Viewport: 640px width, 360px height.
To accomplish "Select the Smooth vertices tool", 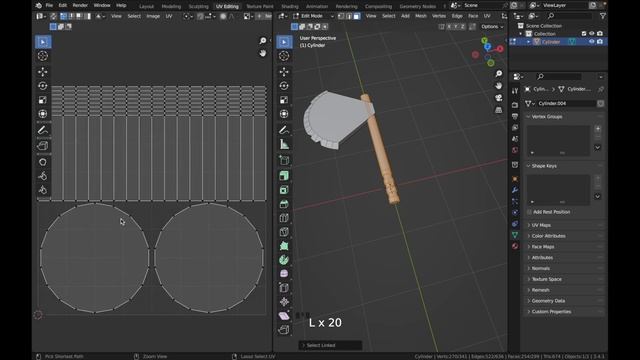I will [x=284, y=274].
